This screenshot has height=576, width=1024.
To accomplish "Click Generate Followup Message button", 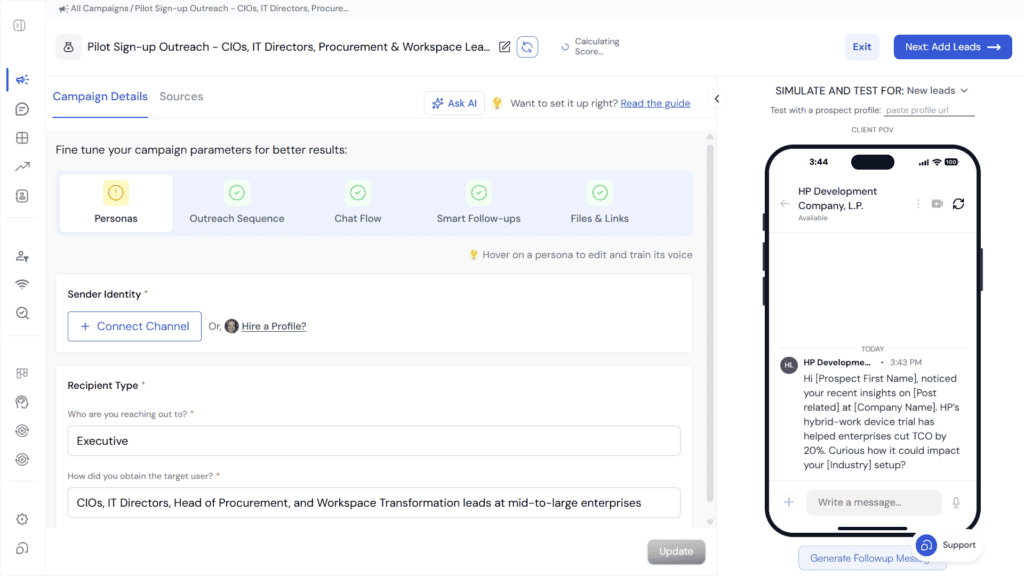I will point(872,558).
